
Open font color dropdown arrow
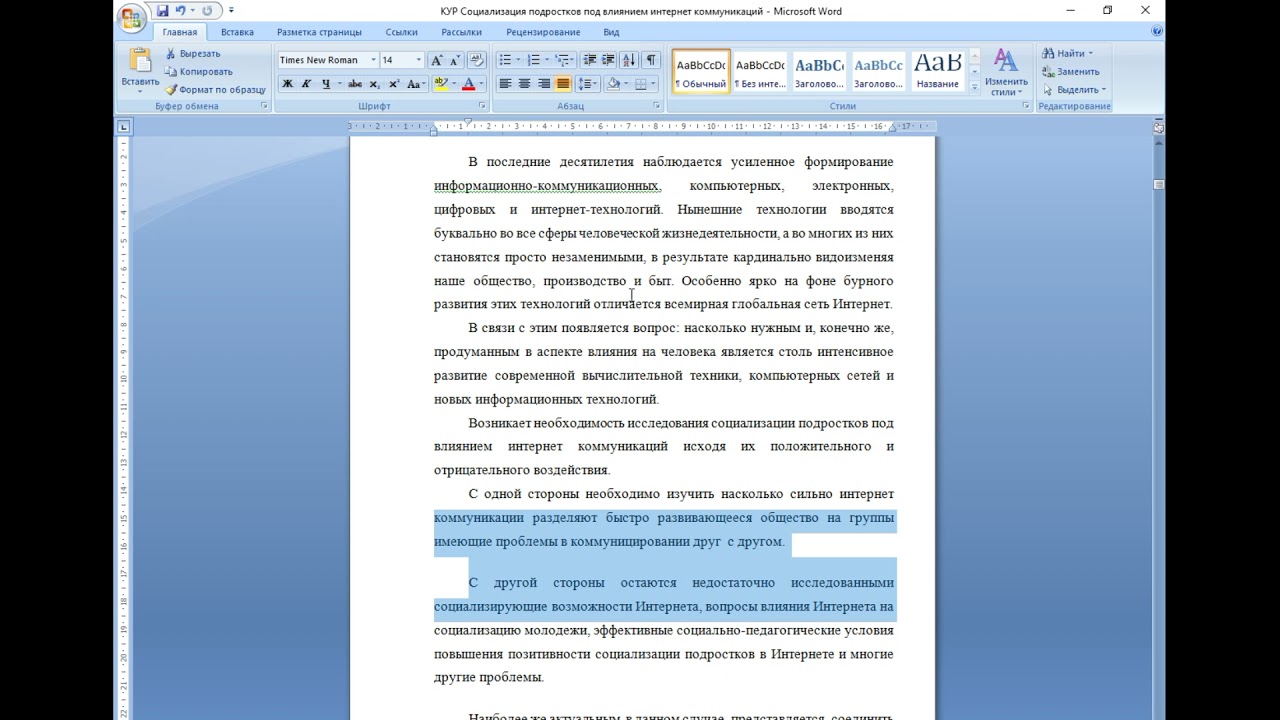[481, 84]
